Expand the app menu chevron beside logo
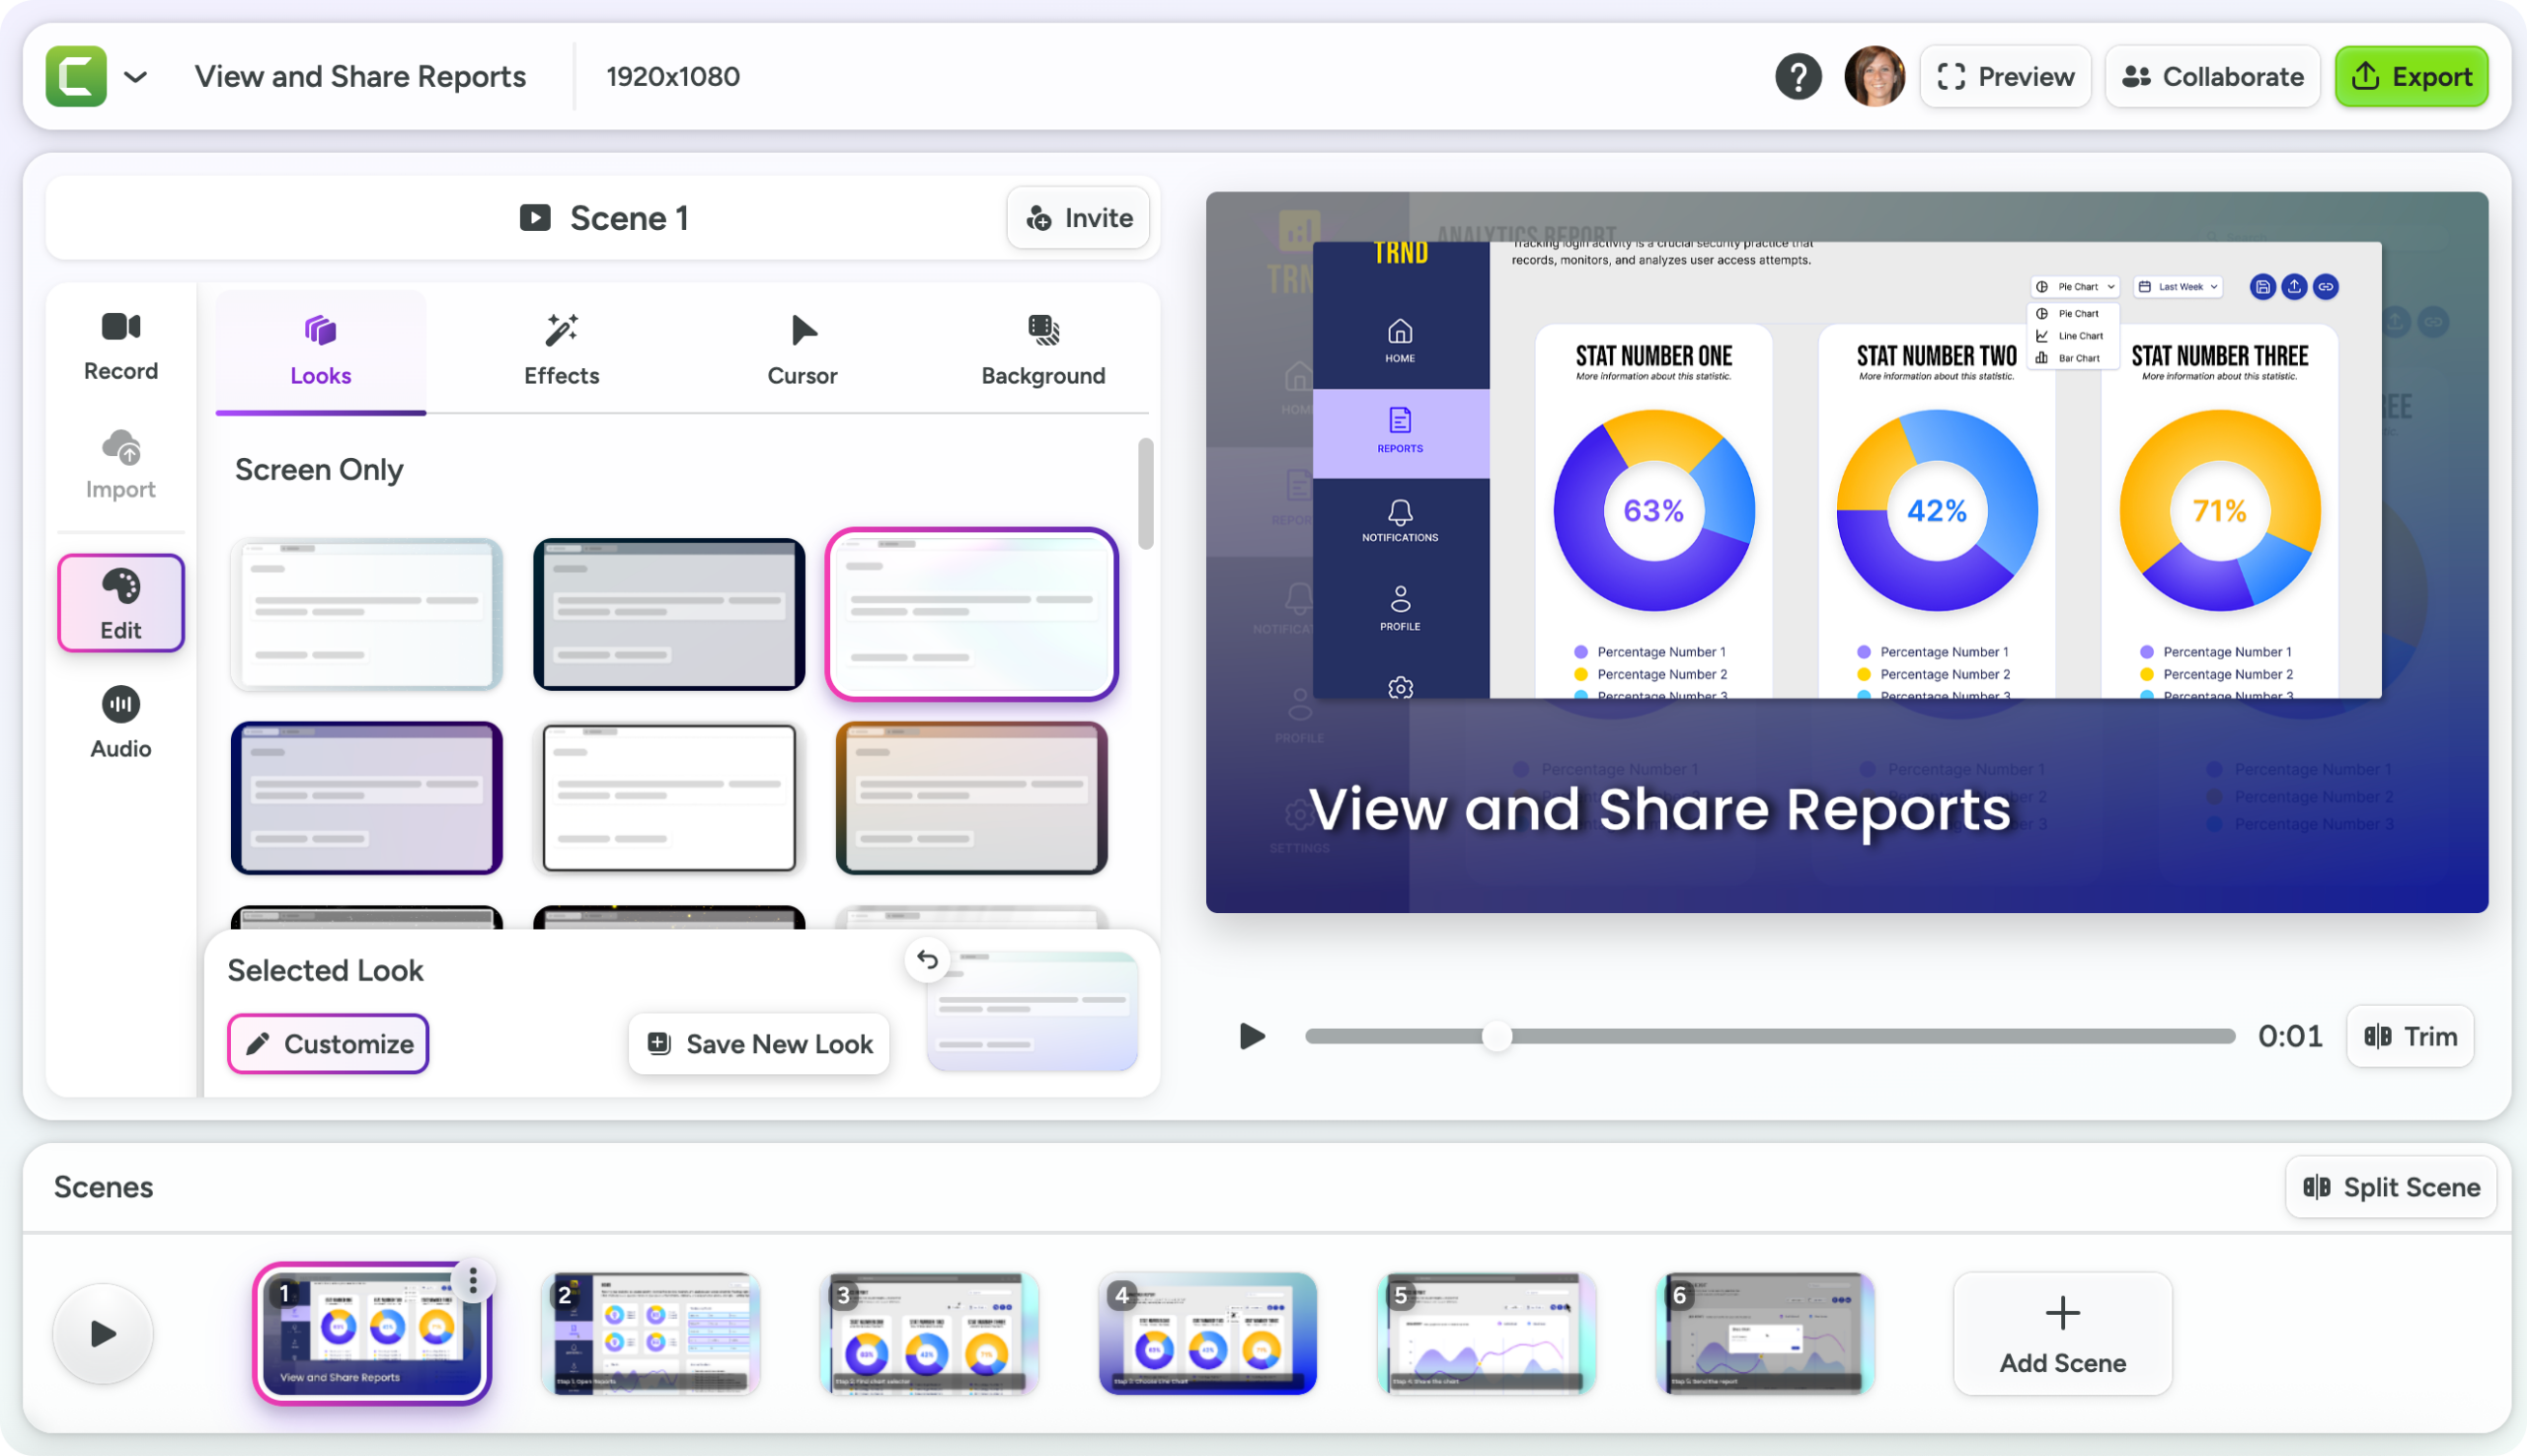 [x=136, y=76]
